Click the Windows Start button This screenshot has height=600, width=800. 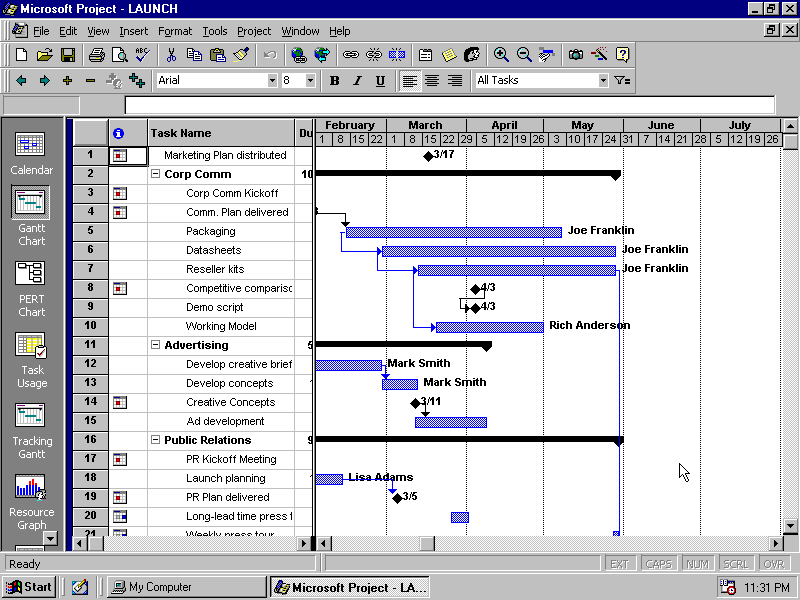(x=29, y=587)
